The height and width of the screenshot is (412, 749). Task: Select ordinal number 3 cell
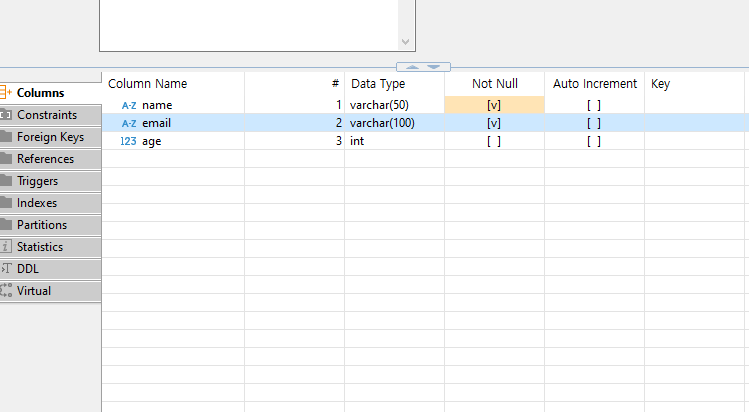click(294, 141)
